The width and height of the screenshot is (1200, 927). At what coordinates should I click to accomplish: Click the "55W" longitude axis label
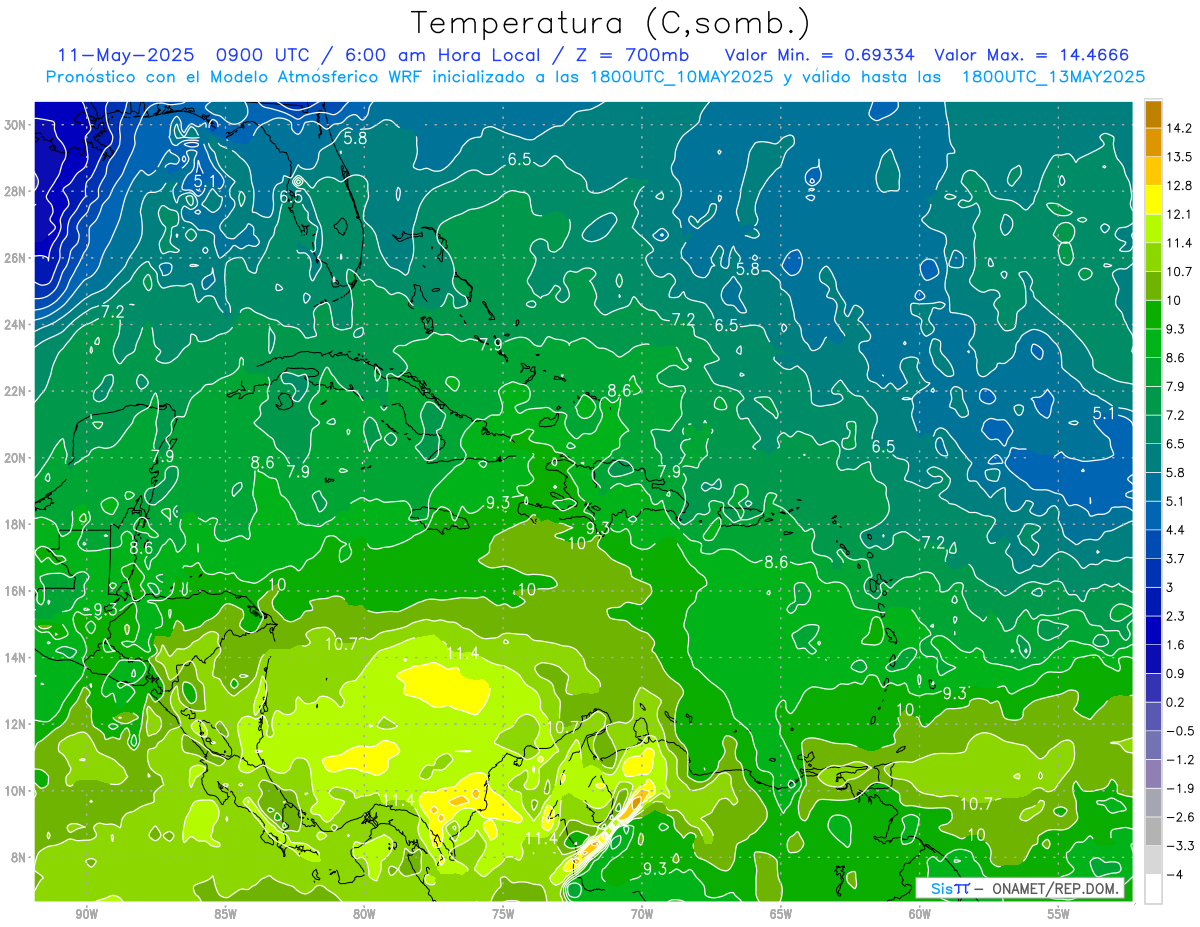(1059, 914)
